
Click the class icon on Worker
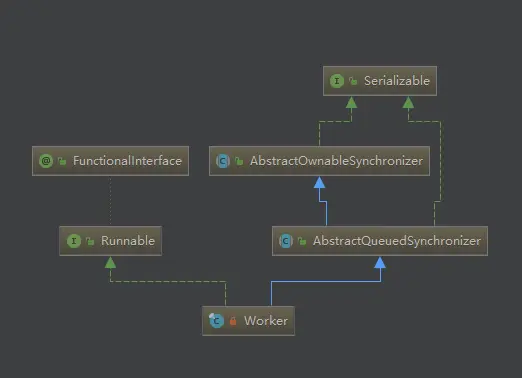coord(216,321)
